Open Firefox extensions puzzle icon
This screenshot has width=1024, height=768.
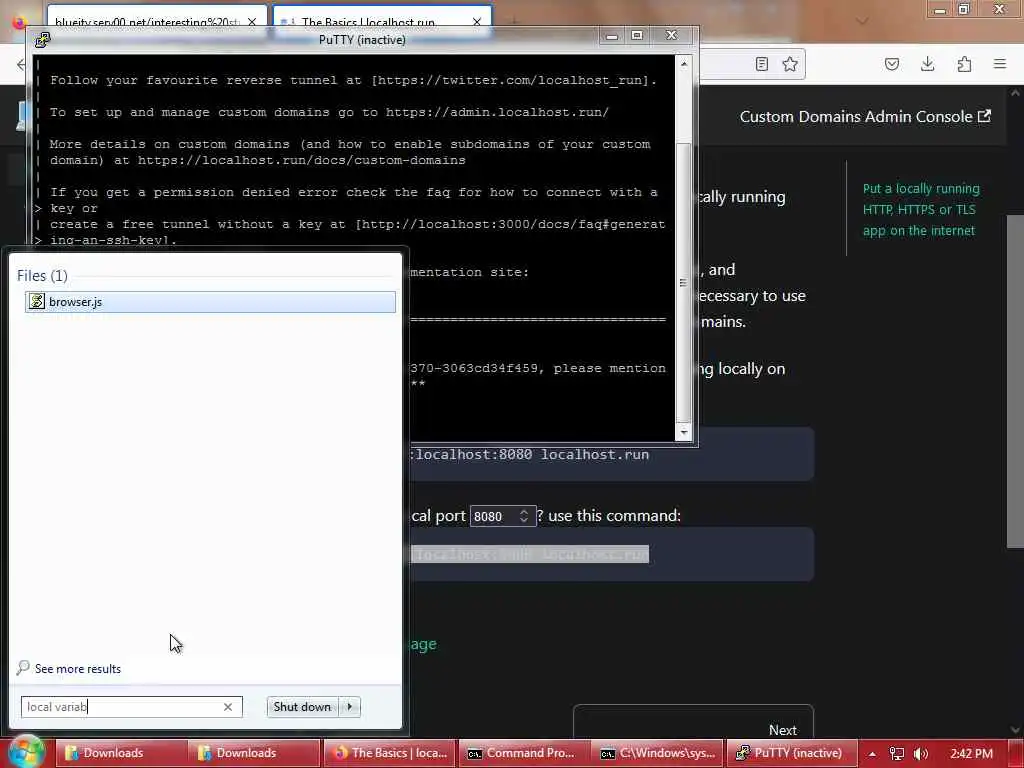point(964,64)
